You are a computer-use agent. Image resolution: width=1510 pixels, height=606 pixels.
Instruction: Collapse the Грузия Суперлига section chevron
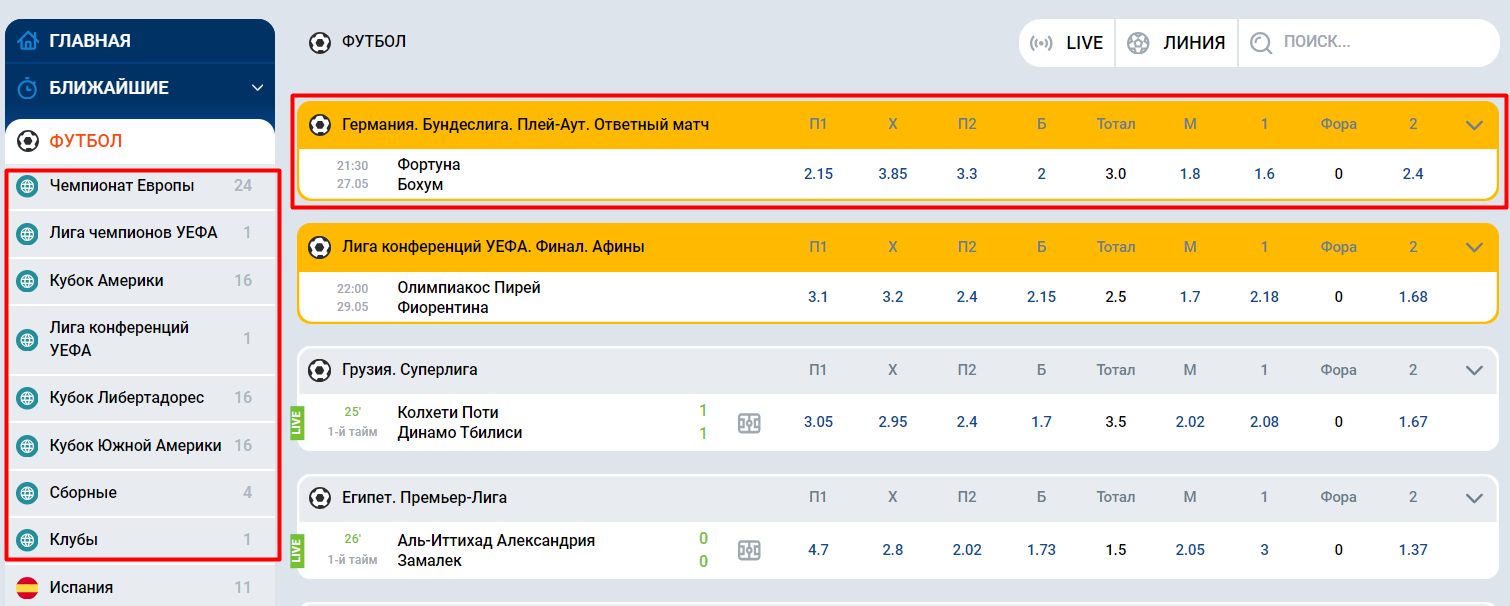[x=1474, y=370]
